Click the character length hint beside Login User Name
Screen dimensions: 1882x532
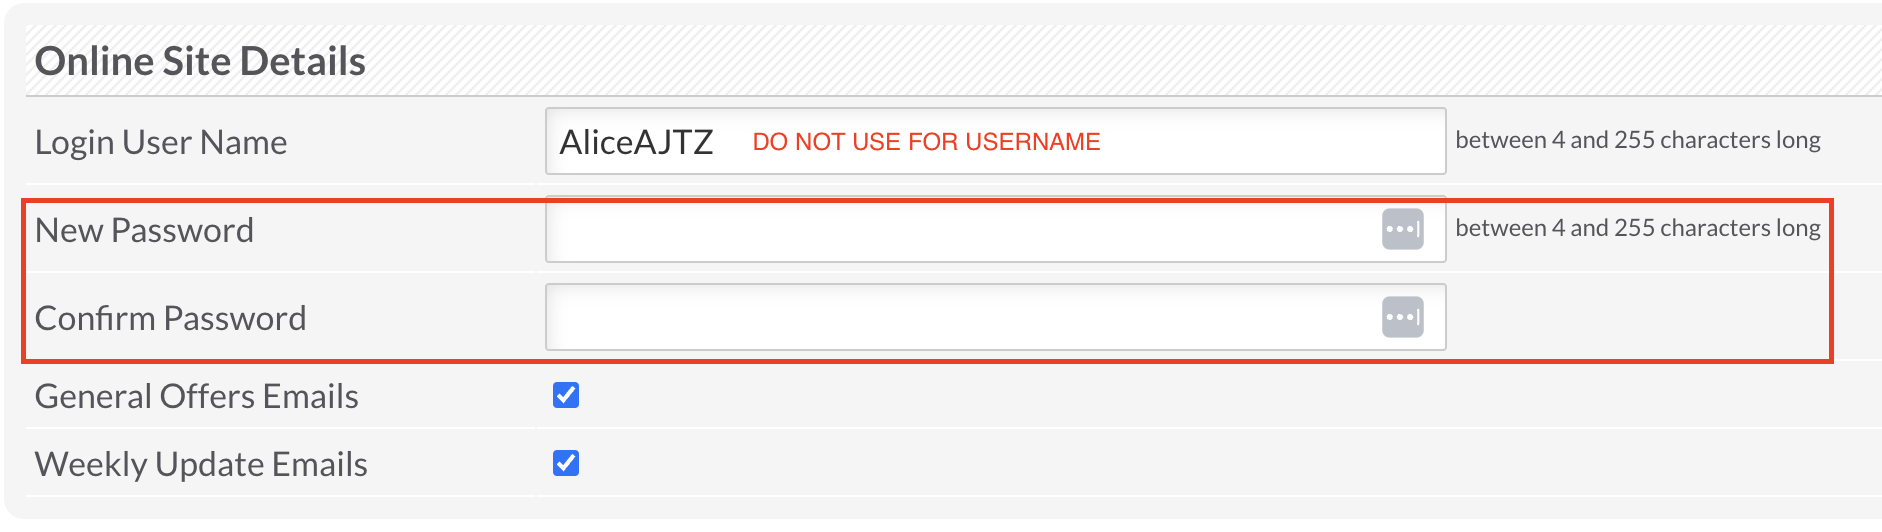(1637, 140)
